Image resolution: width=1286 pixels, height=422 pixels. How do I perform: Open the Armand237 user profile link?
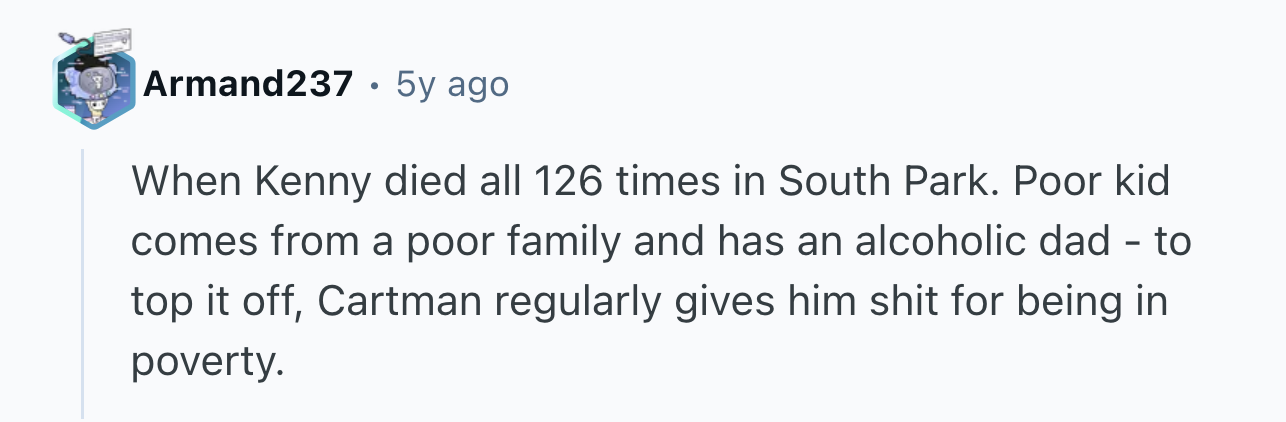click(x=247, y=85)
